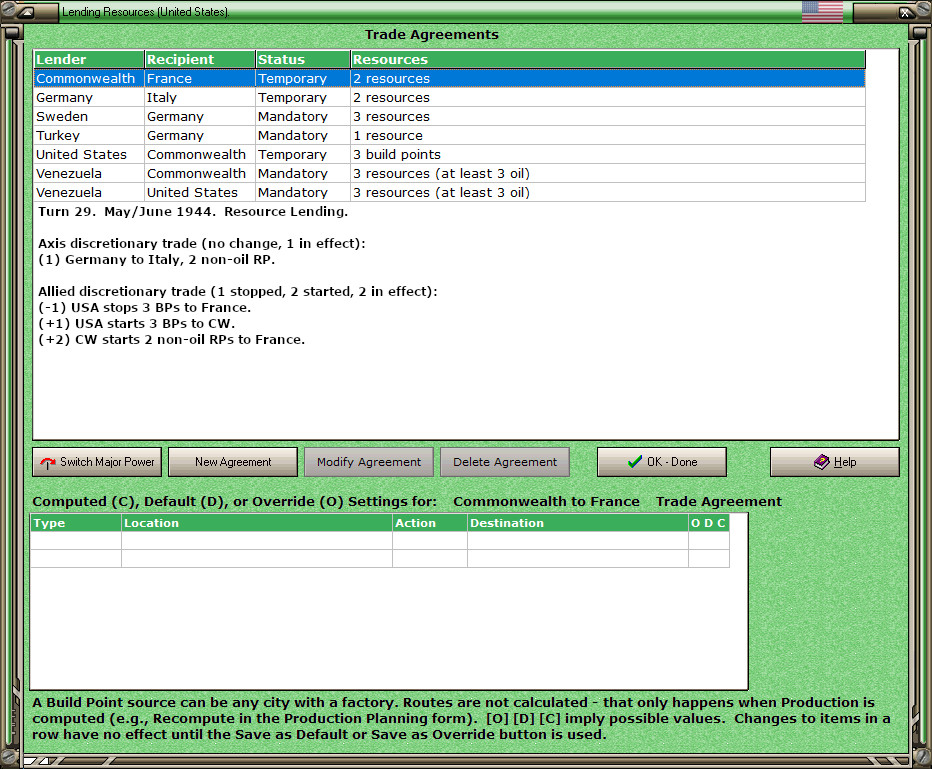
Task: Click the title bar system menu icon
Action: click(27, 12)
